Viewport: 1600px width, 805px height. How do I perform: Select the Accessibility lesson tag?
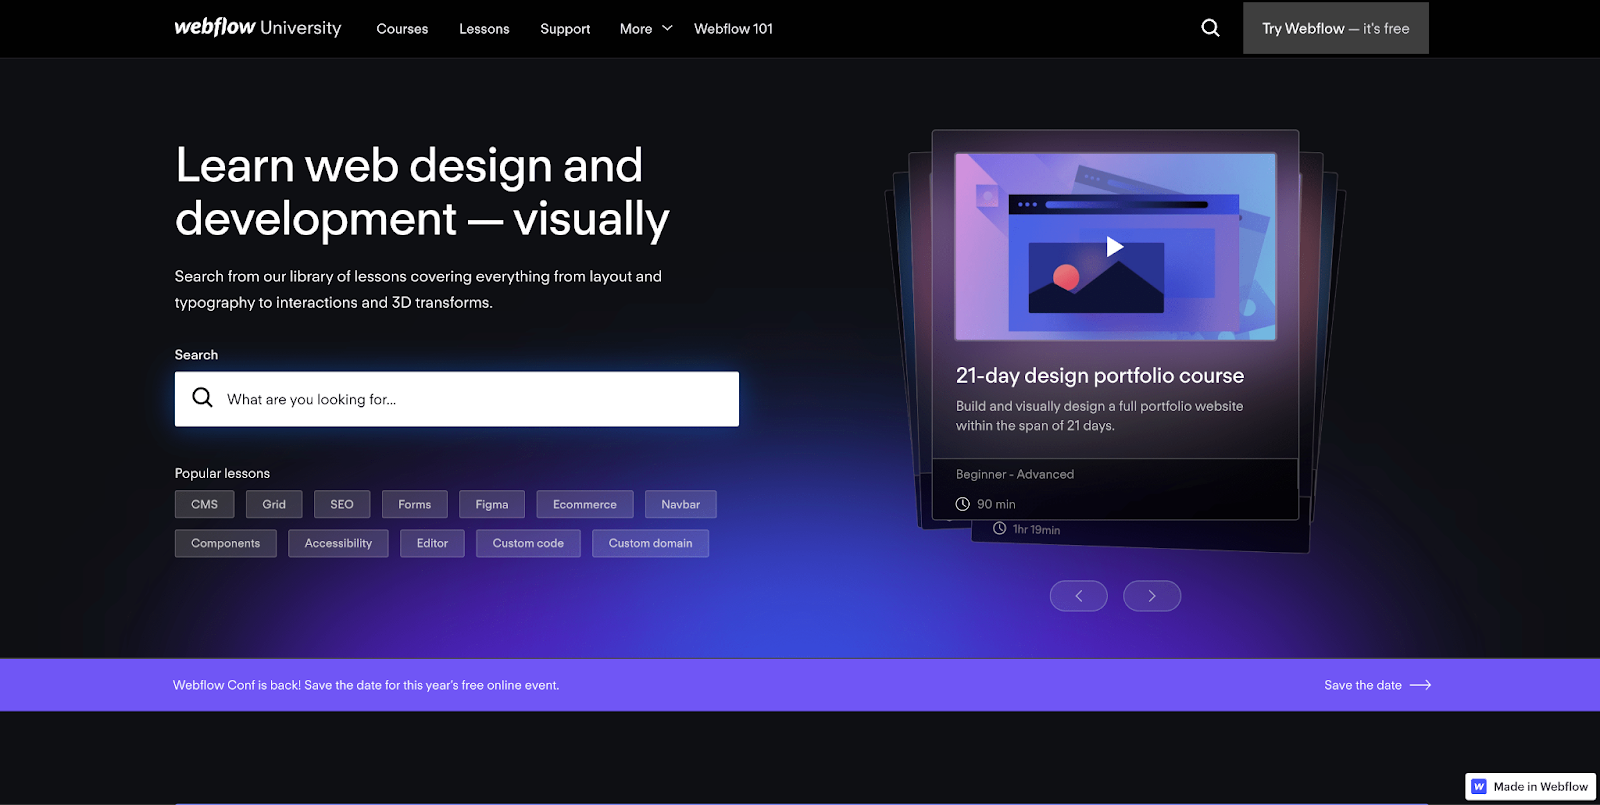pos(338,543)
